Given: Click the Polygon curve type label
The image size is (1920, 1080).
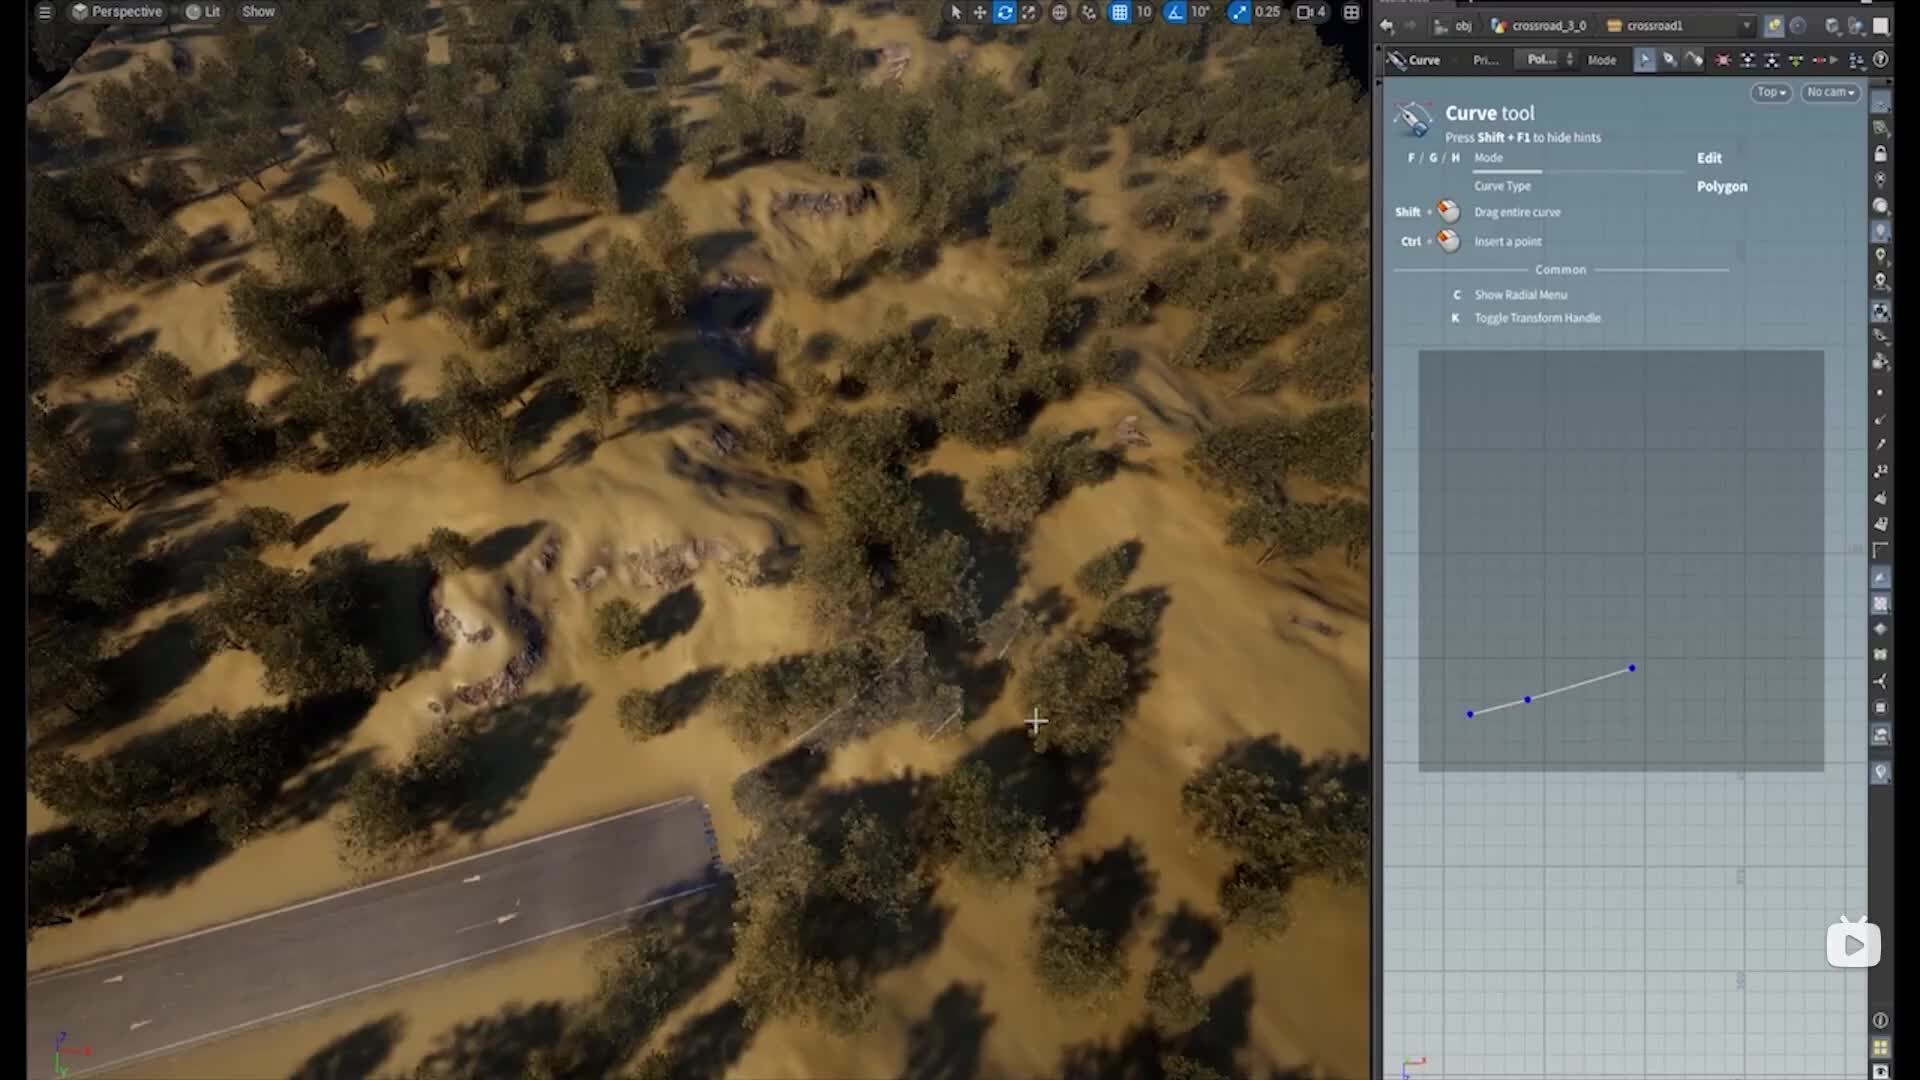Looking at the screenshot, I should click(x=1722, y=186).
